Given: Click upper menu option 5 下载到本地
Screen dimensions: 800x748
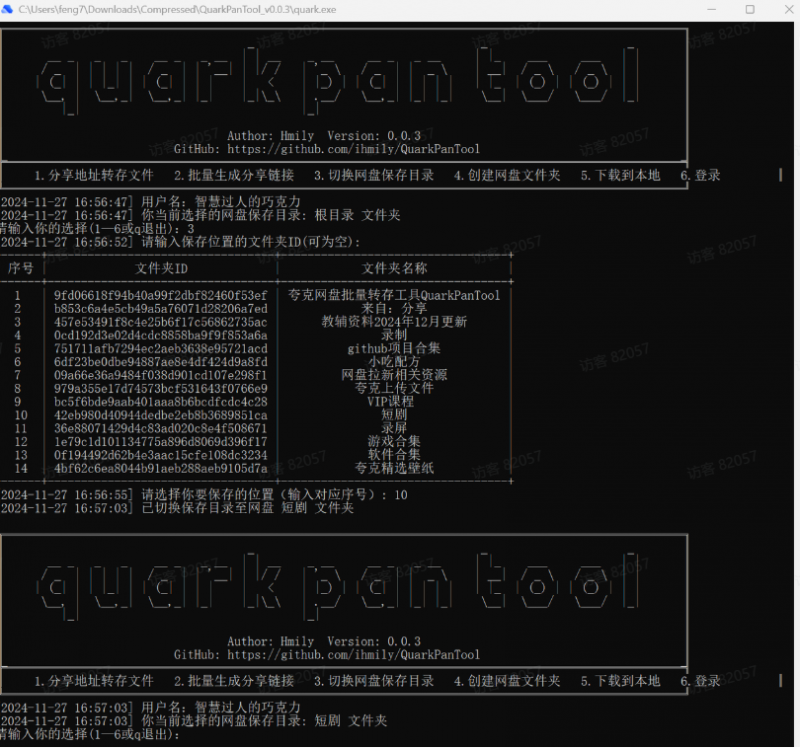Looking at the screenshot, I should pos(620,176).
